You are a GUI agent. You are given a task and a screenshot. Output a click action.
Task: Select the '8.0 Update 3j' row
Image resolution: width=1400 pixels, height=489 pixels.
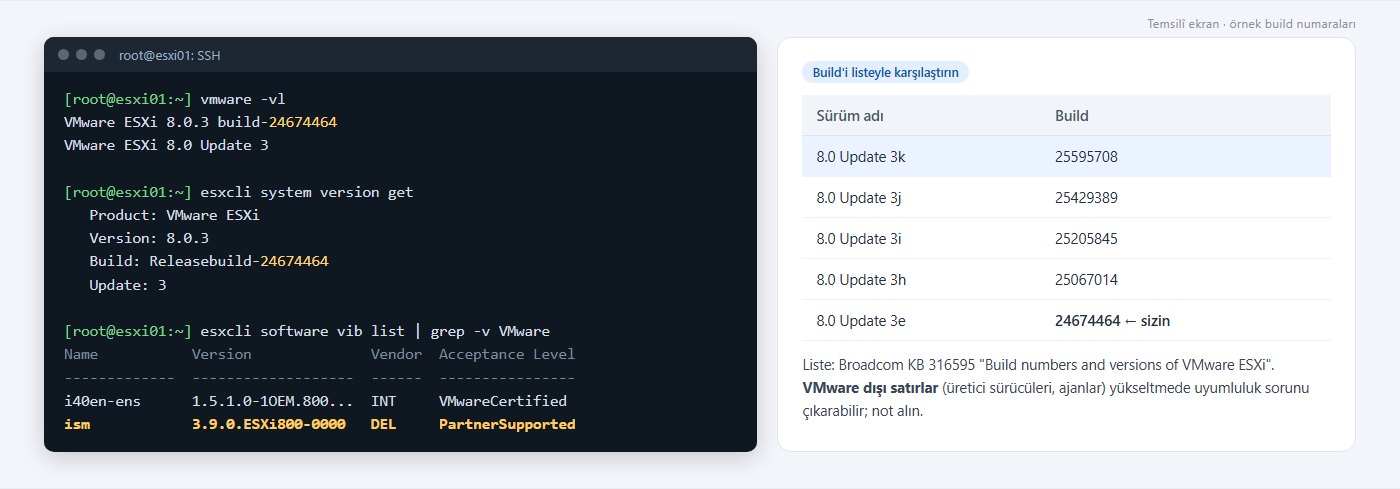pyautogui.click(x=1066, y=198)
